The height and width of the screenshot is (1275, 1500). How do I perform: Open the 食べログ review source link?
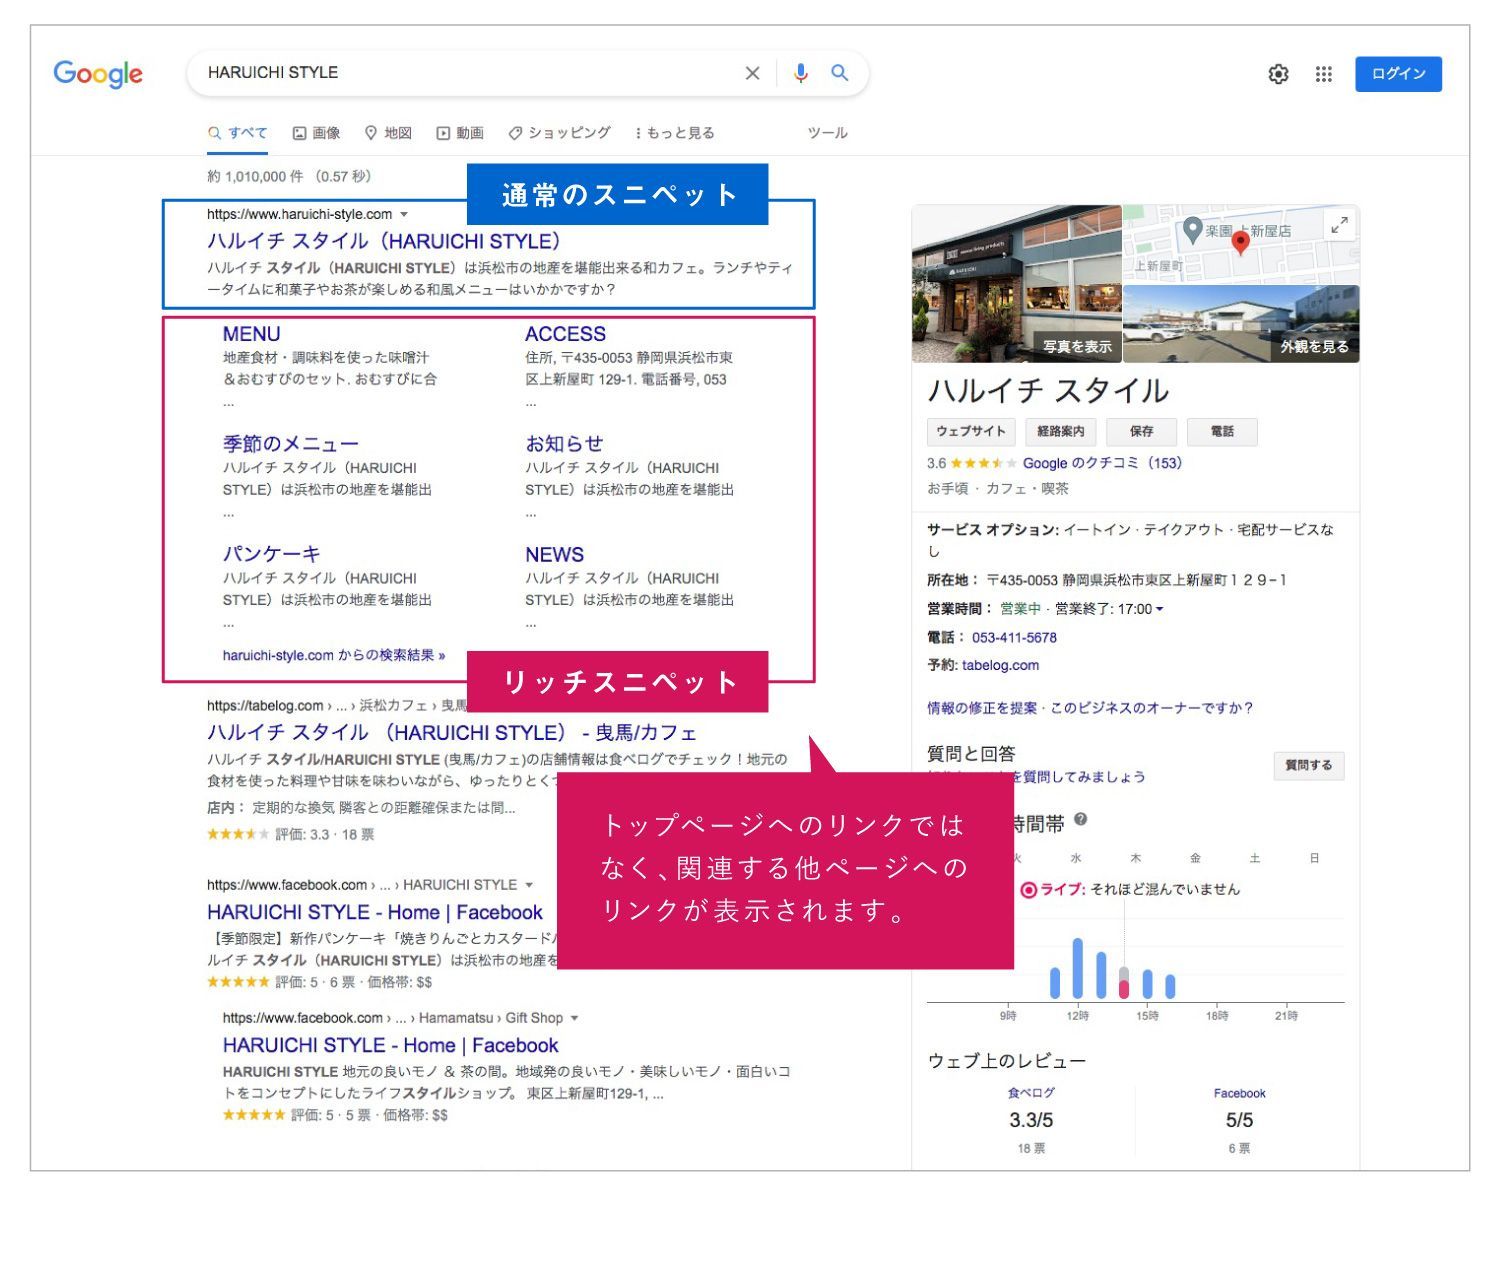coord(1031,1093)
